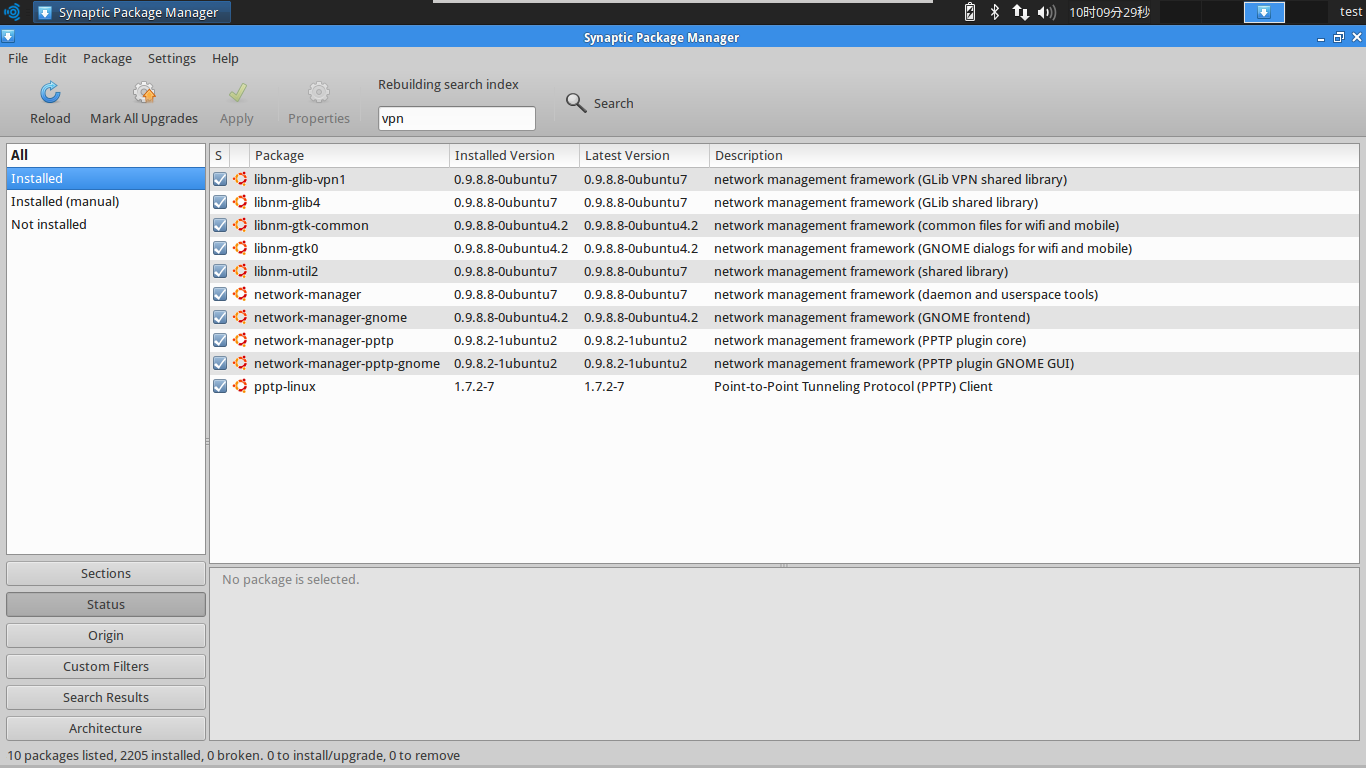Screen dimensions: 1366x768
Task: Click the Mark All Upgrades icon
Action: click(x=144, y=93)
